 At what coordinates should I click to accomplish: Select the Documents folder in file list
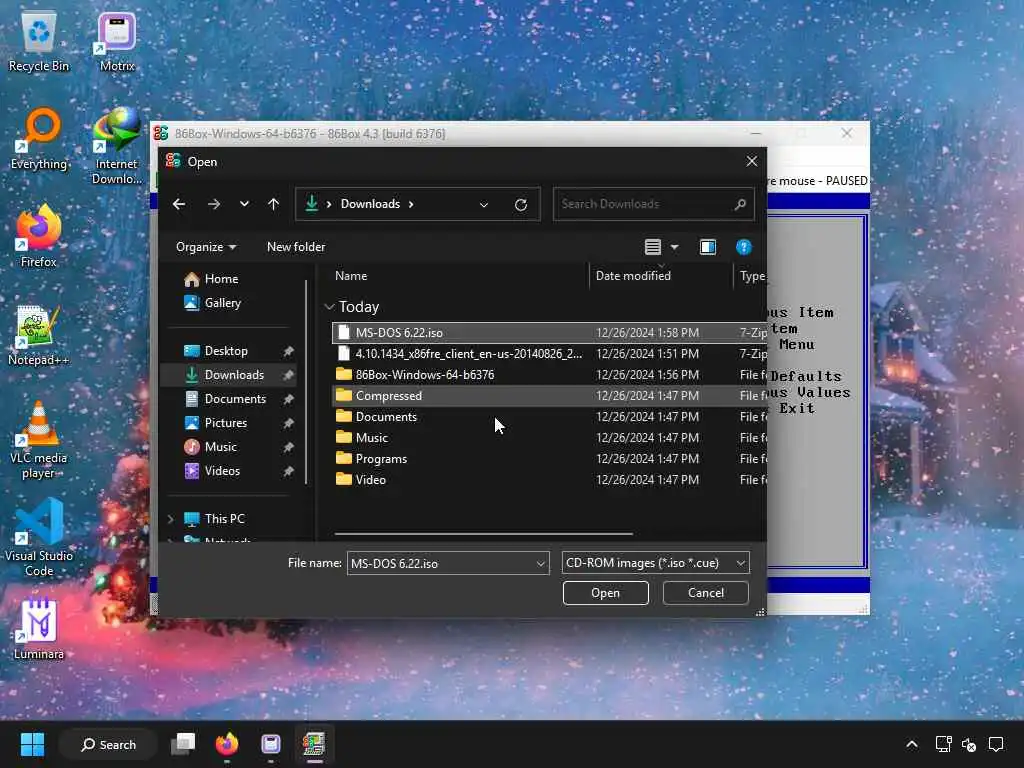tap(549, 417)
